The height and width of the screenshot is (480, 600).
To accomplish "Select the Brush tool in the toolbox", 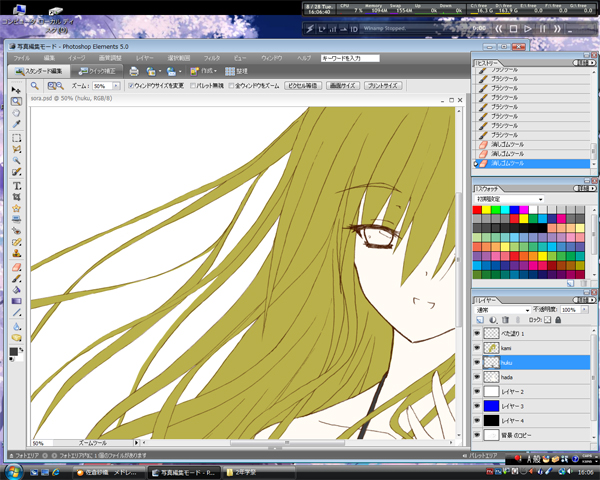I will pos(16,279).
